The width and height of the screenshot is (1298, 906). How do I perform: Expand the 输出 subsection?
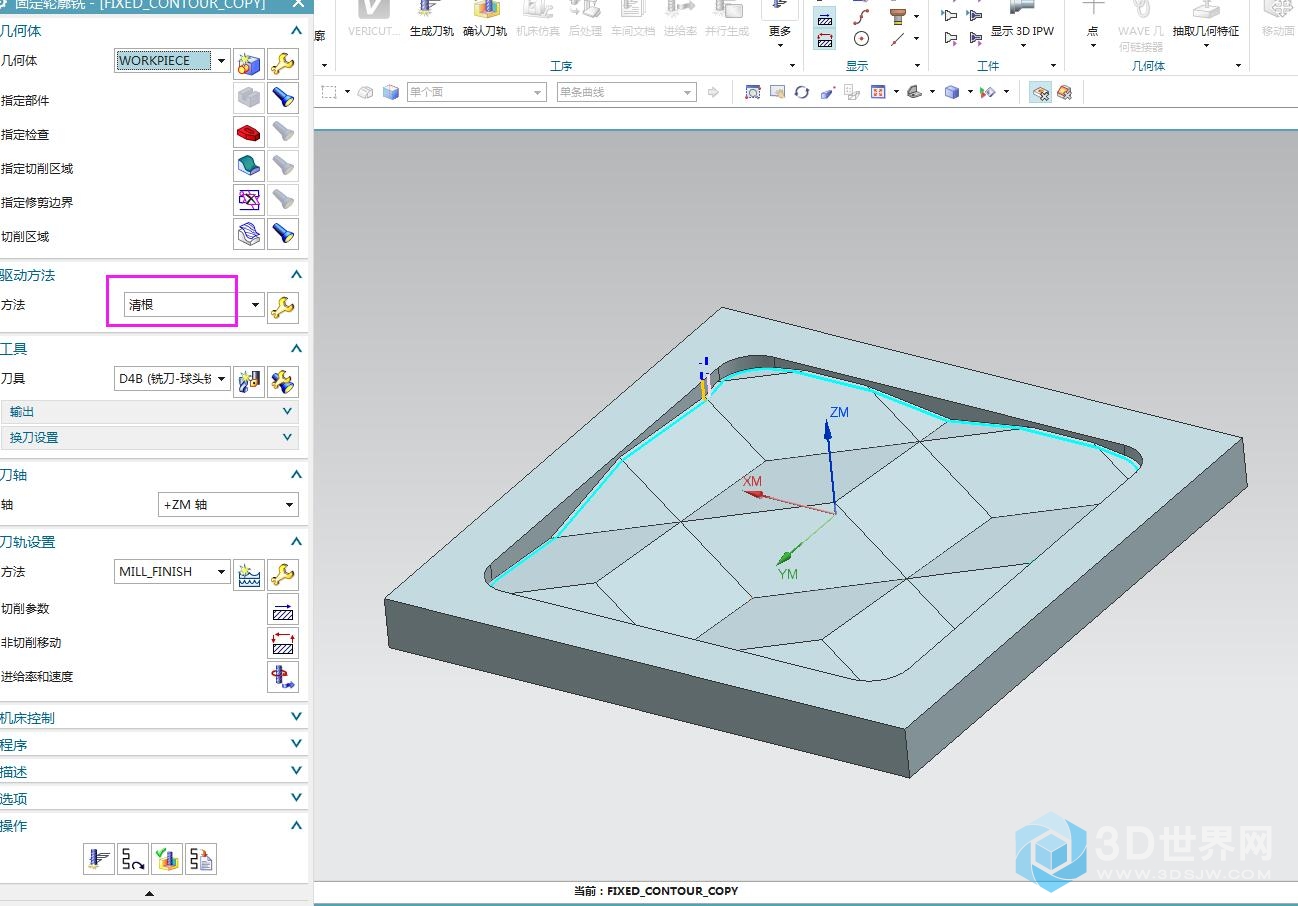tap(151, 412)
